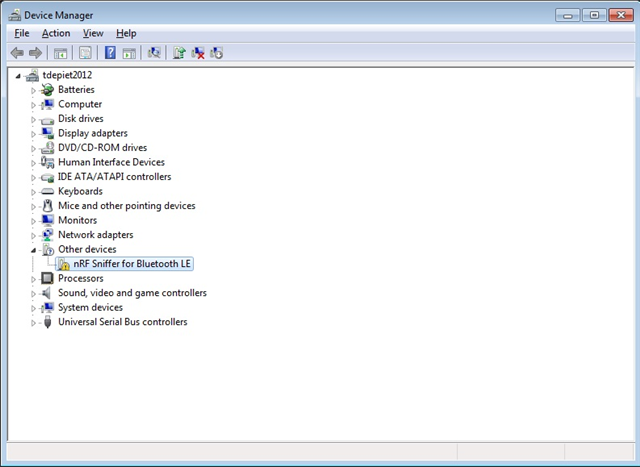
Task: Minimize the Device Manager window
Action: (567, 16)
